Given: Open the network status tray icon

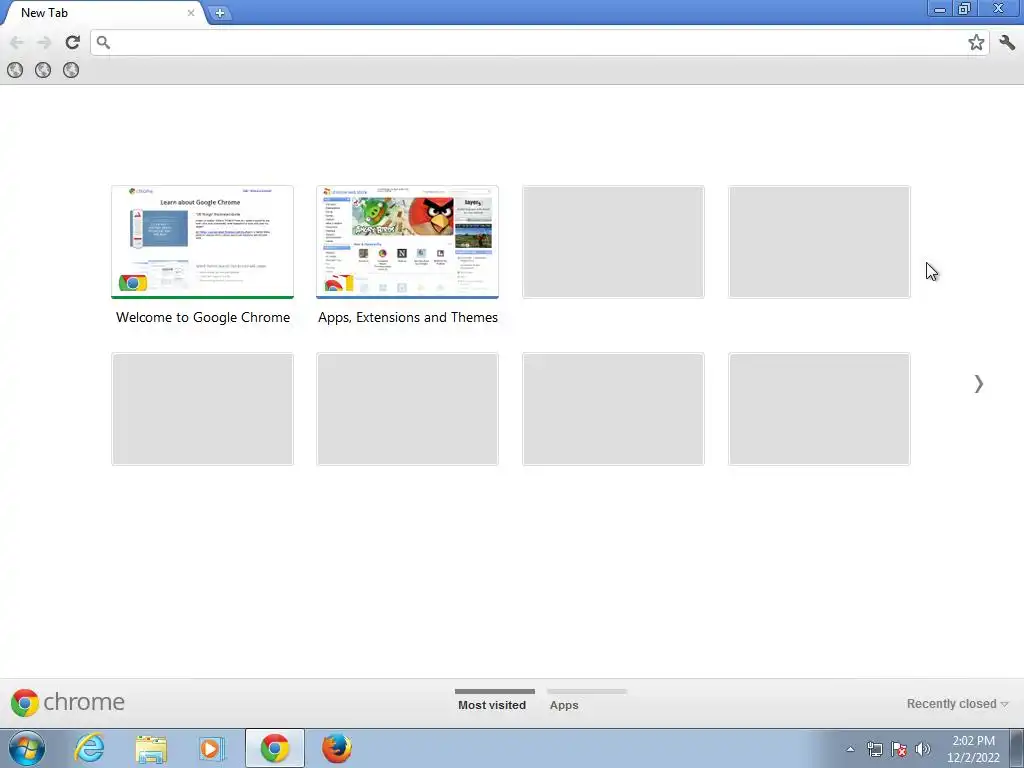Looking at the screenshot, I should click(874, 749).
